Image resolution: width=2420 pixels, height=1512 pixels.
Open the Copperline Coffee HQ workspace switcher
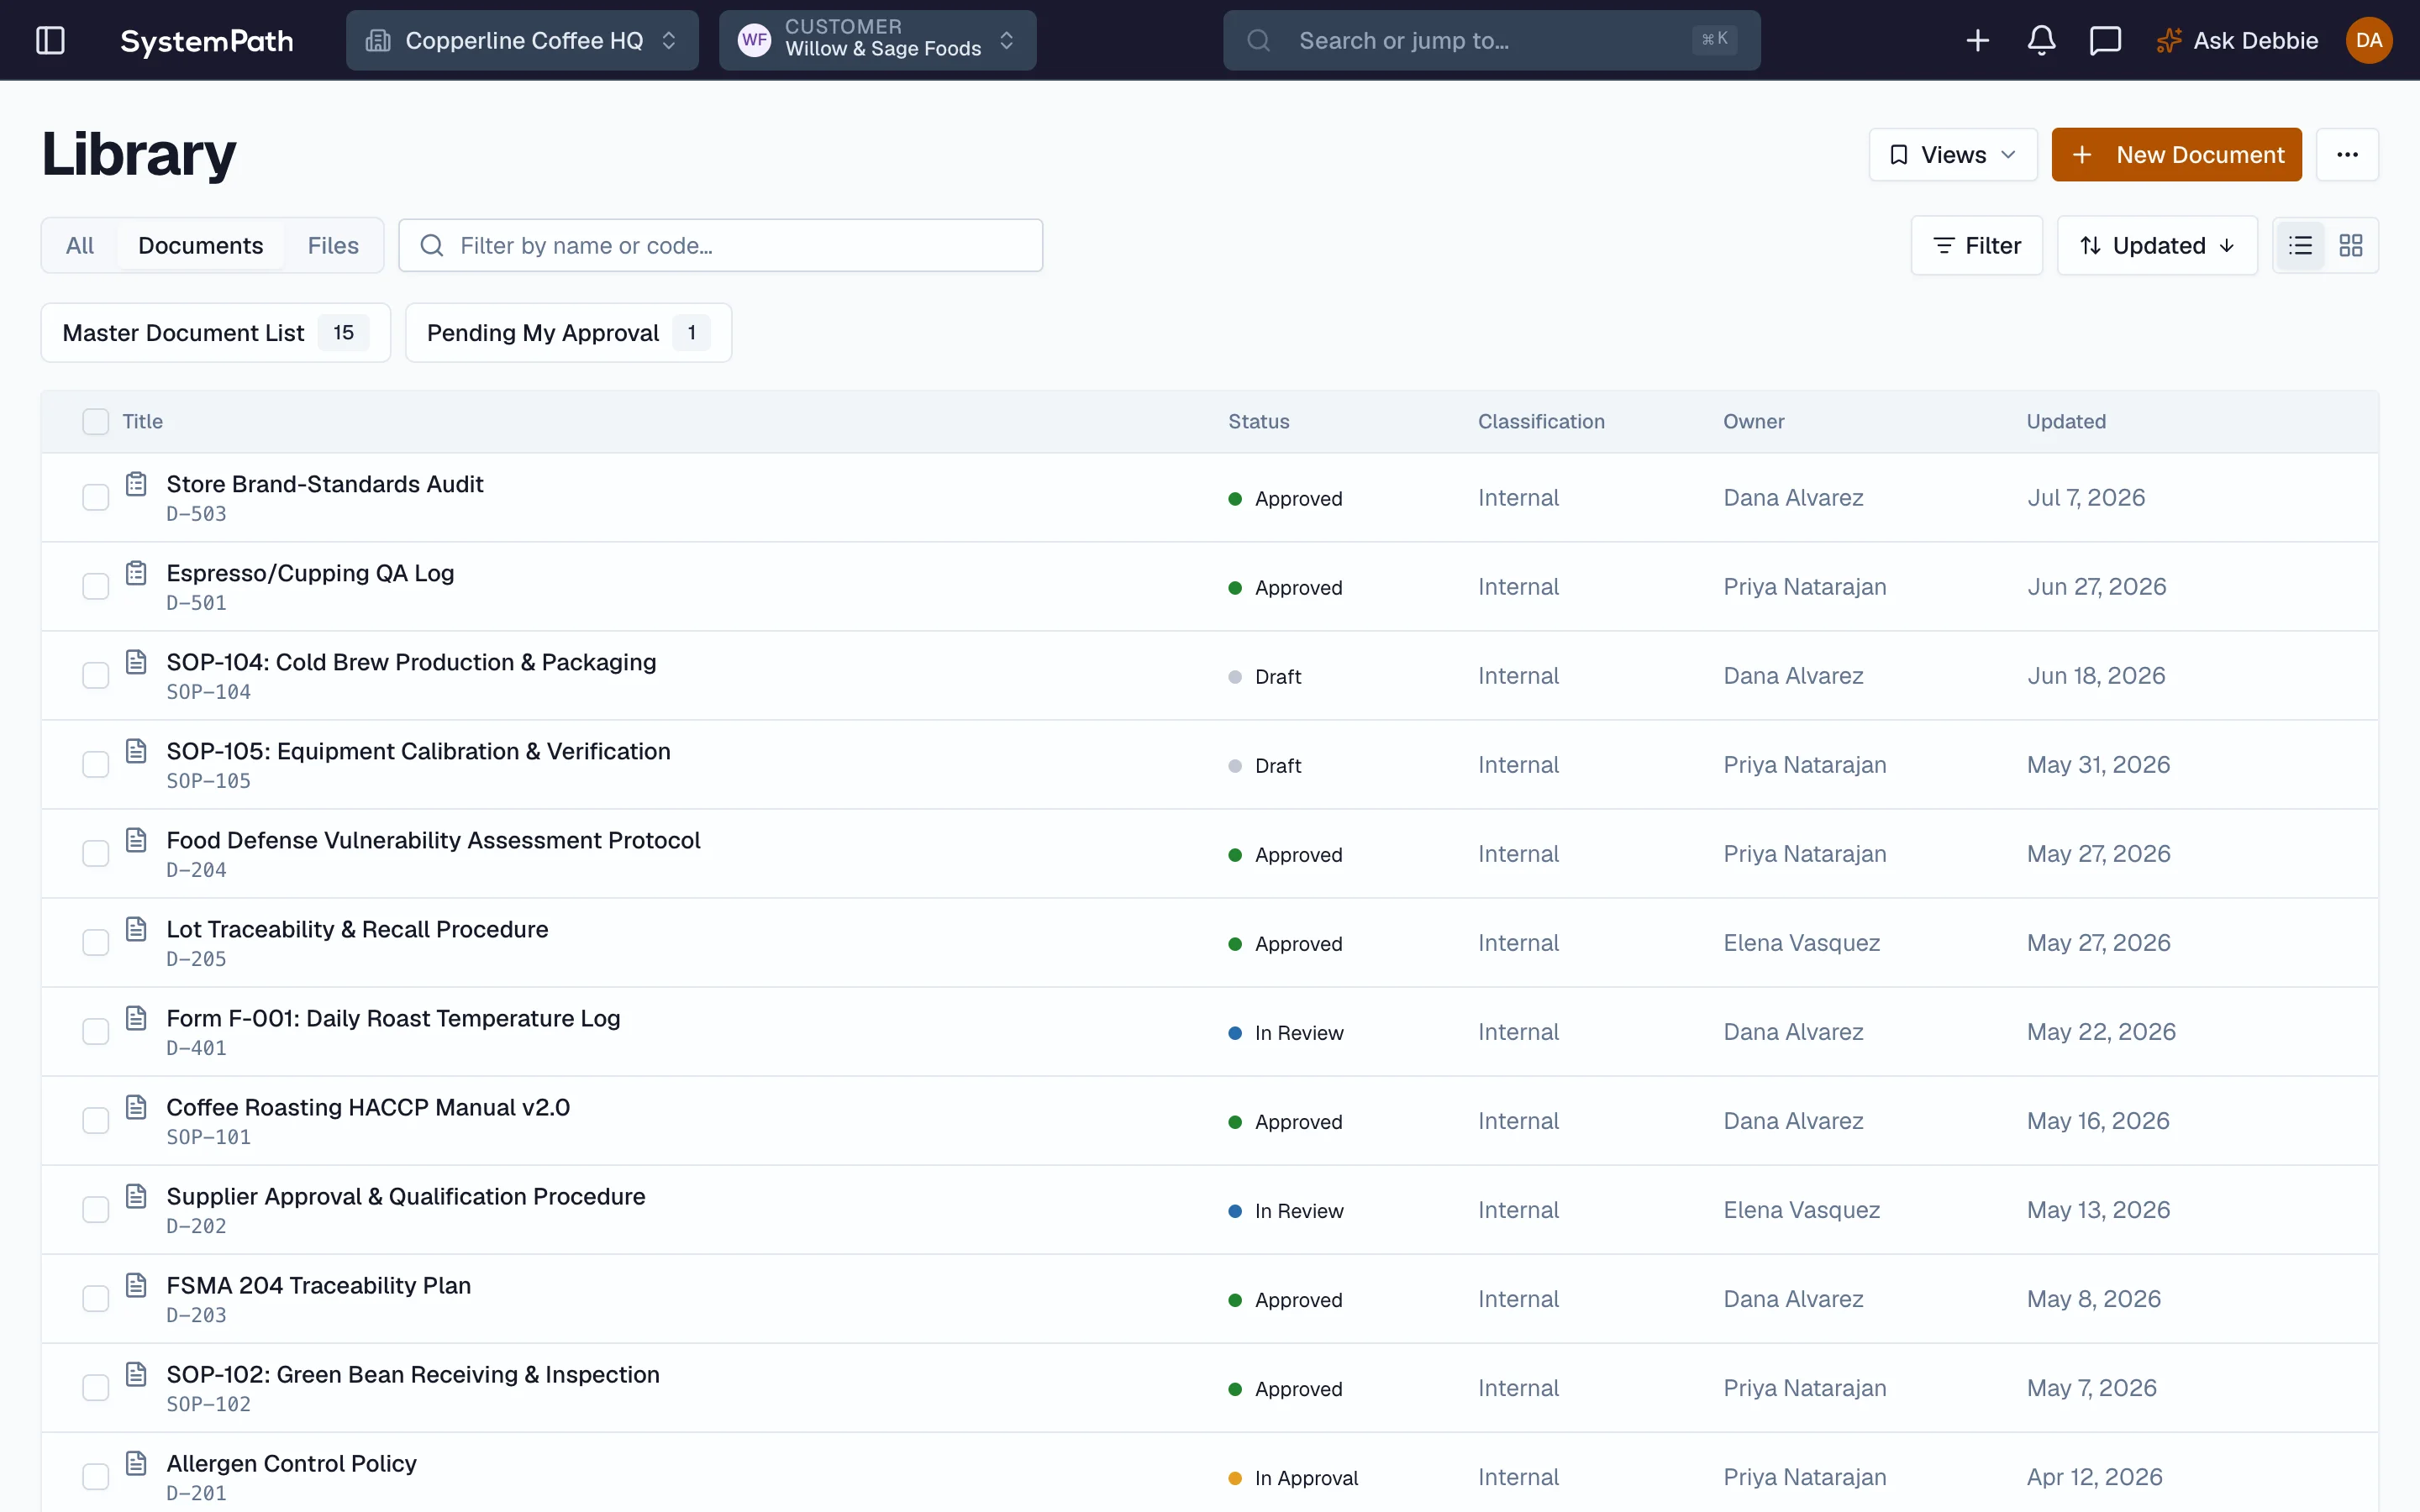[522, 40]
